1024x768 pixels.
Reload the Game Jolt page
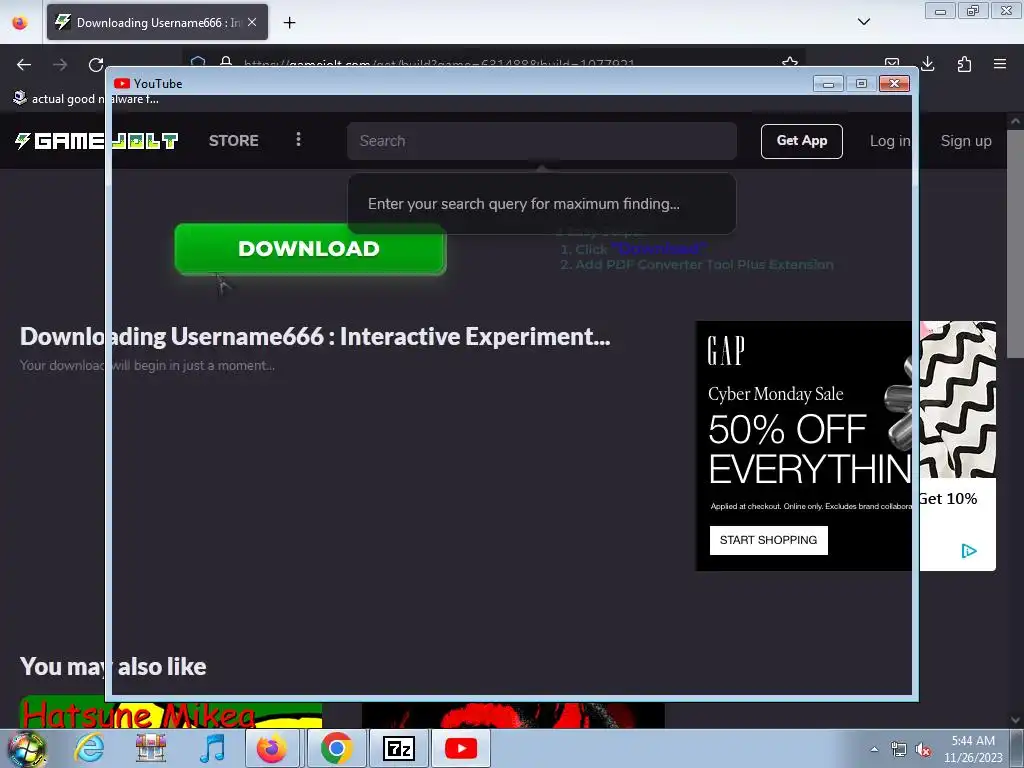(x=96, y=65)
